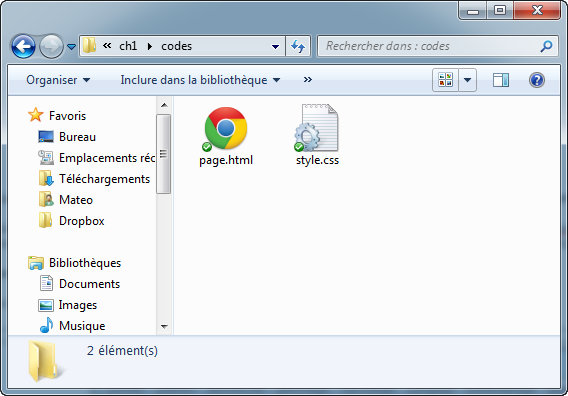Click the change view icon button
Image resolution: width=568 pixels, height=396 pixels.
[445, 80]
